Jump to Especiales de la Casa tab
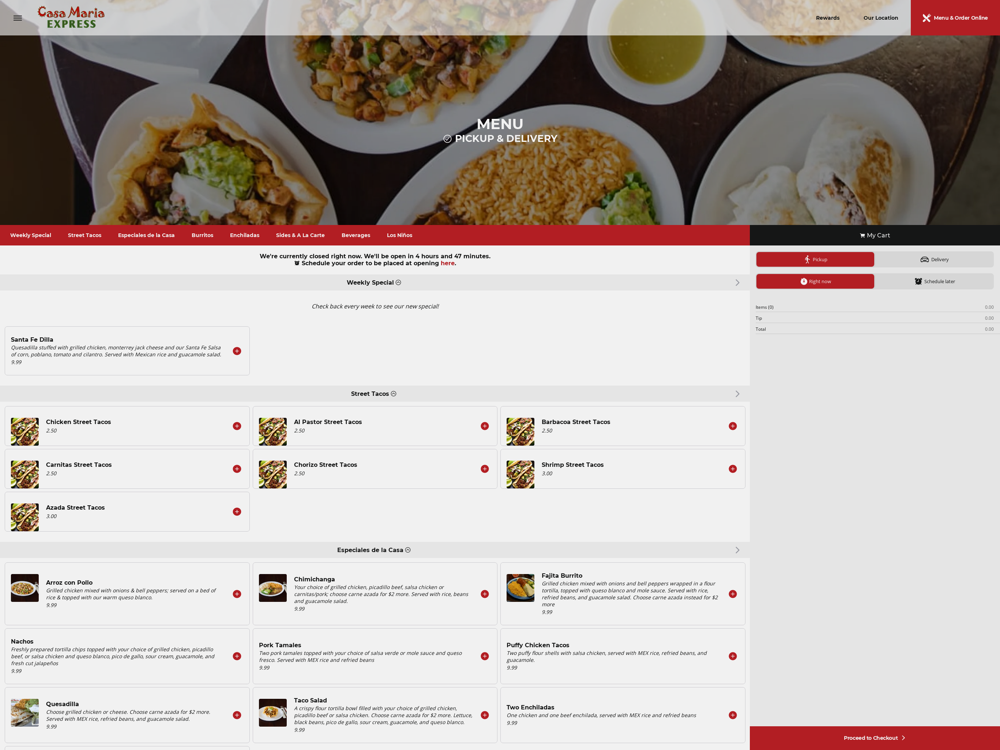The width and height of the screenshot is (1000, 750). pos(146,235)
